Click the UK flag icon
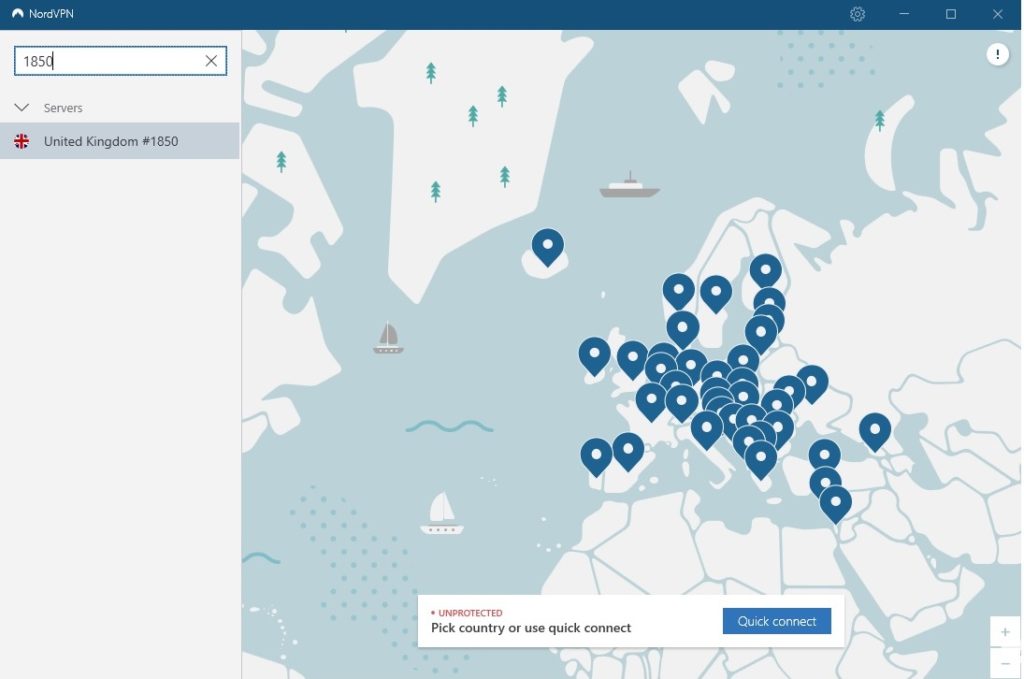The image size is (1024, 679). (22, 141)
